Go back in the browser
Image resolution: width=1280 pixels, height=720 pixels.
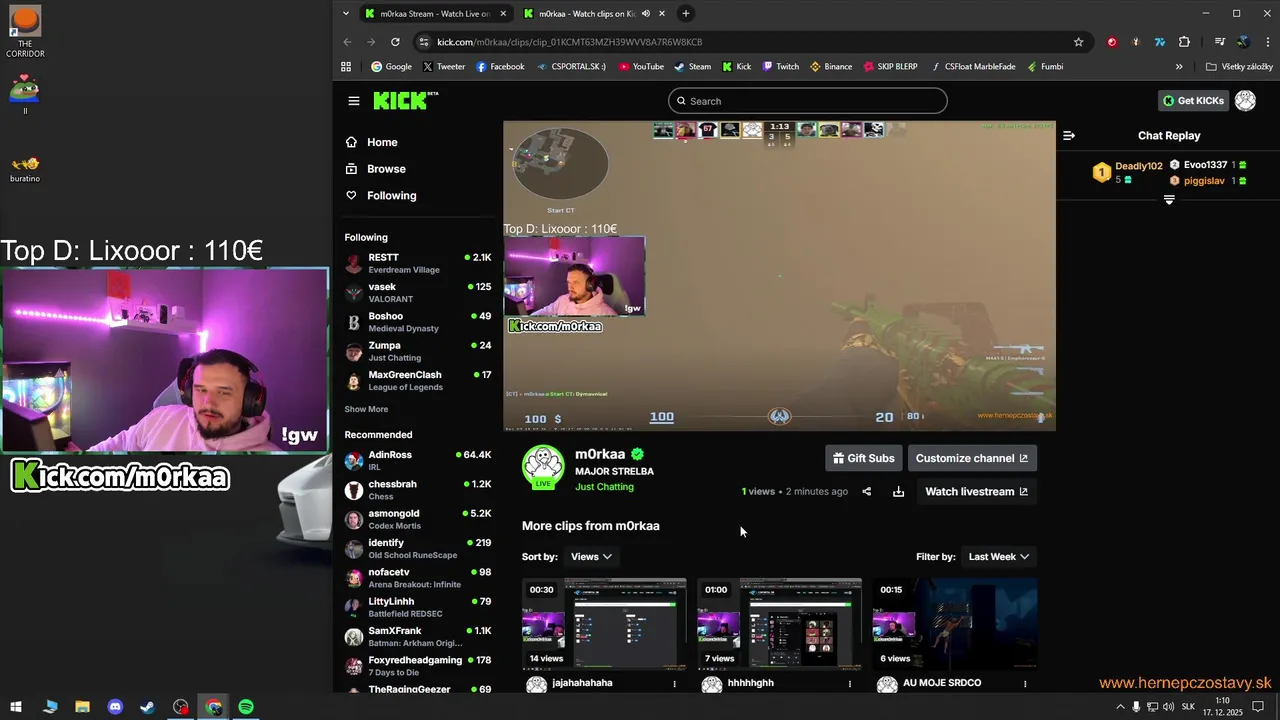[347, 42]
